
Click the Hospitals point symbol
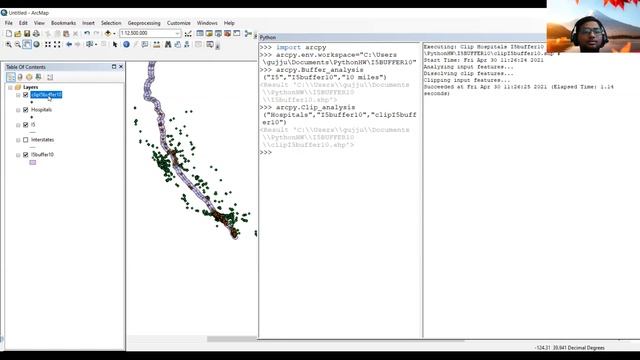pyautogui.click(x=32, y=117)
